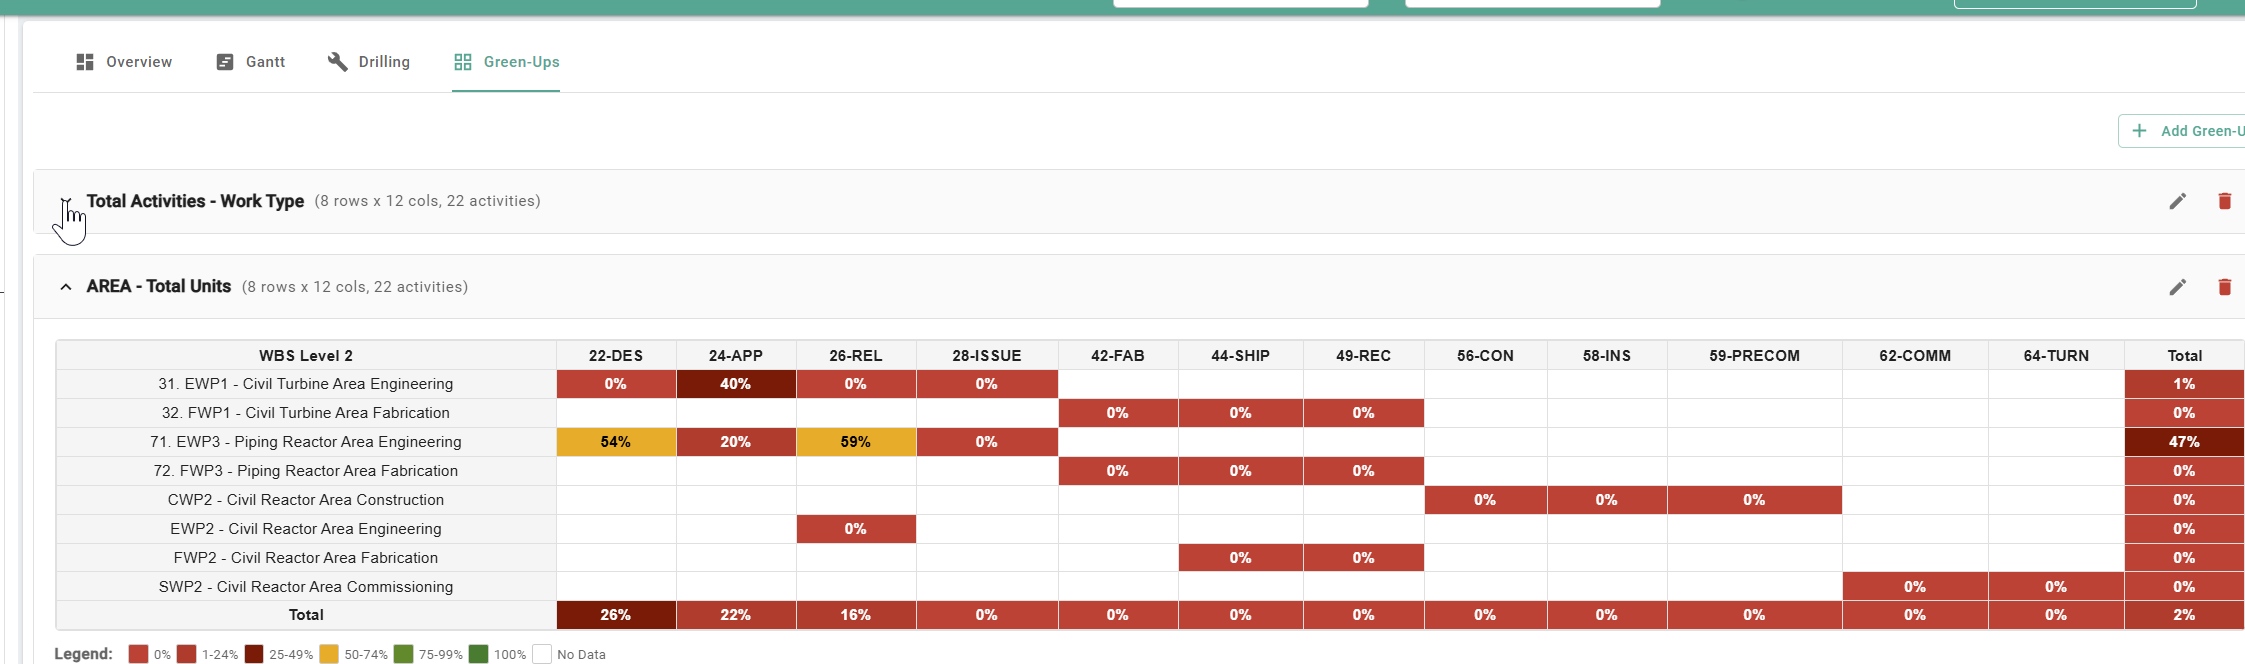
Task: Click the Drilling wrench icon
Action: point(337,62)
